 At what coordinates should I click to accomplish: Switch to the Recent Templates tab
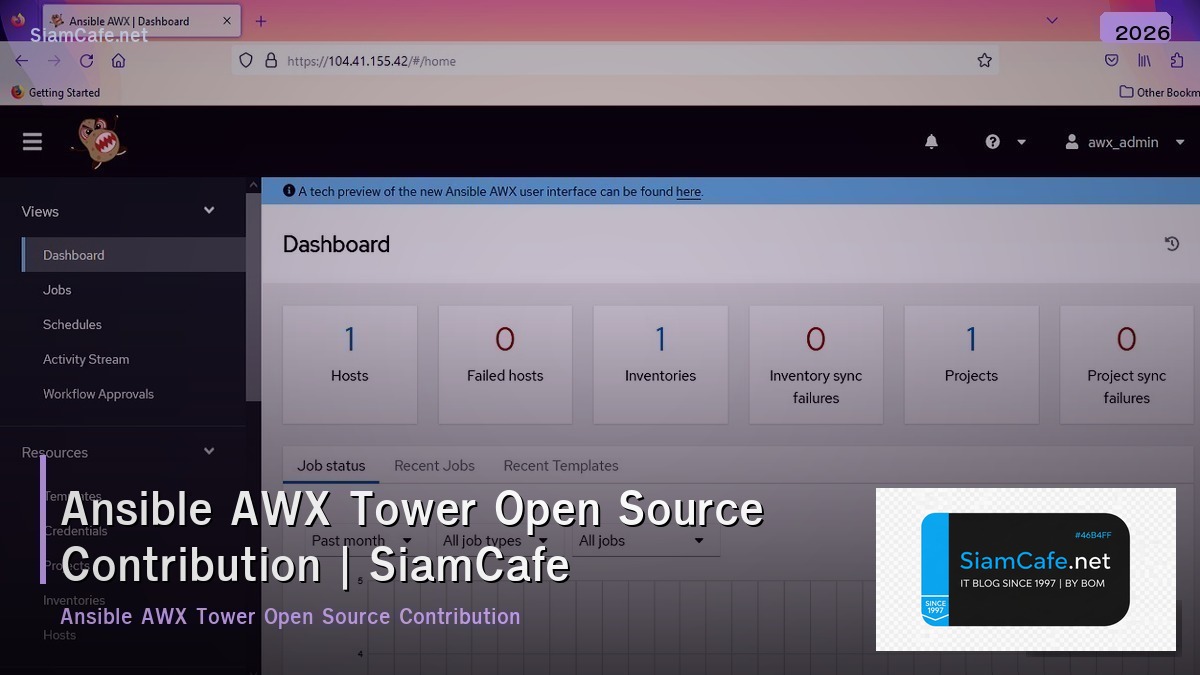[x=561, y=466]
